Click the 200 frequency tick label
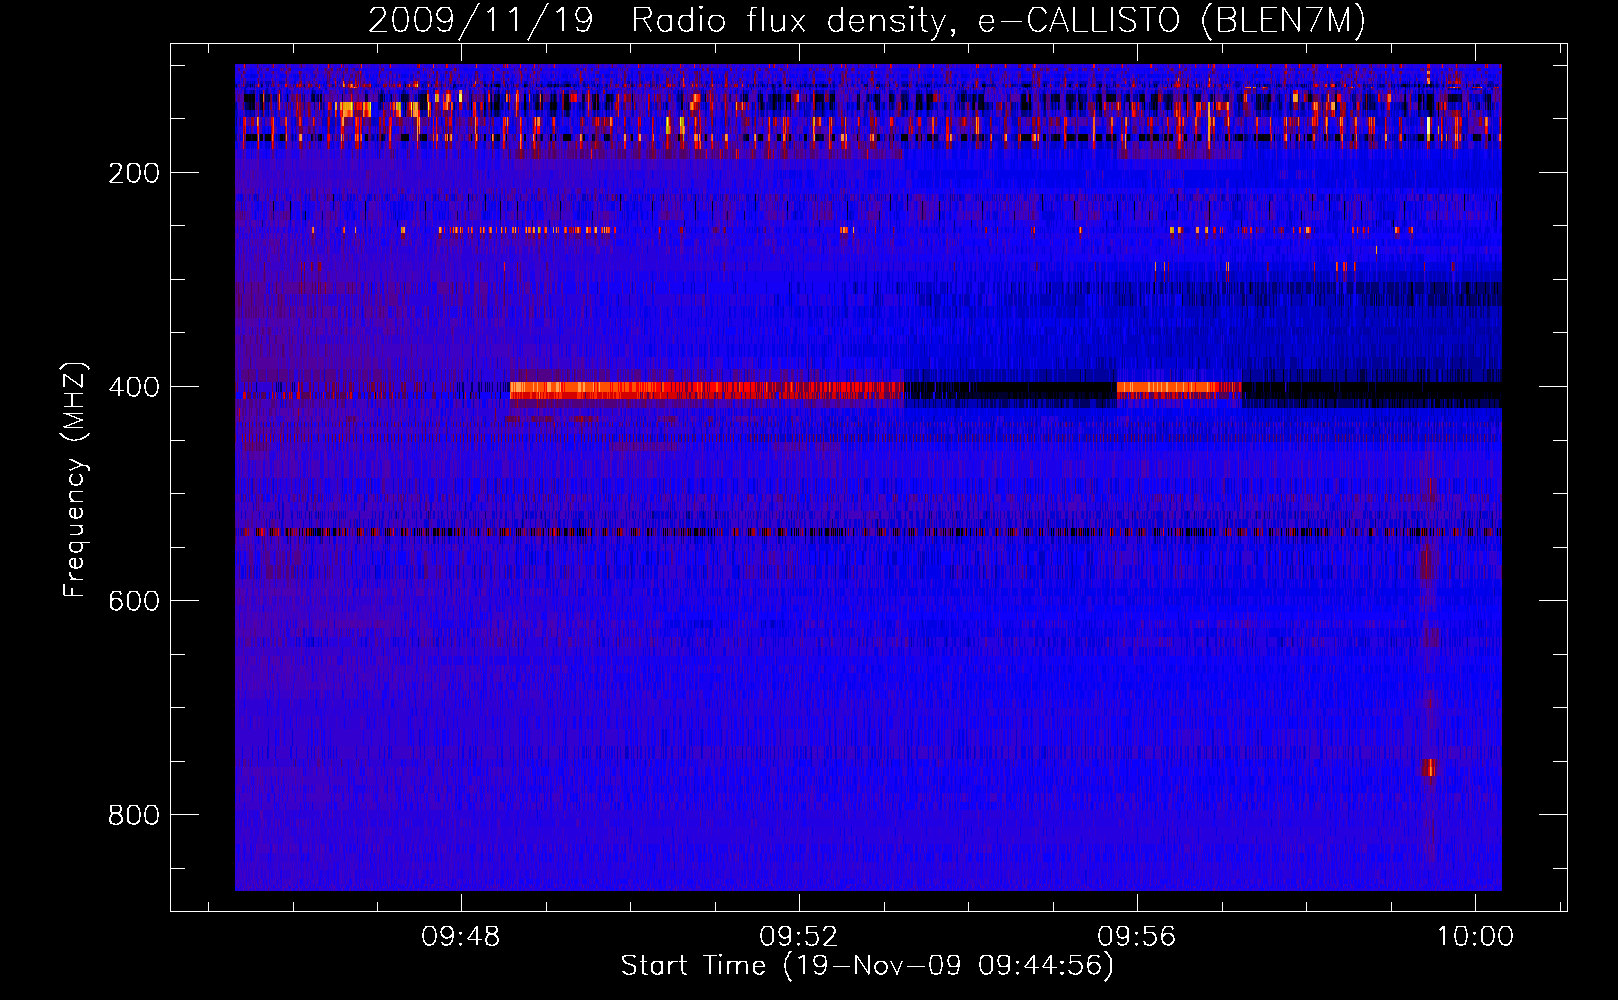1618x1000 pixels. click(134, 173)
